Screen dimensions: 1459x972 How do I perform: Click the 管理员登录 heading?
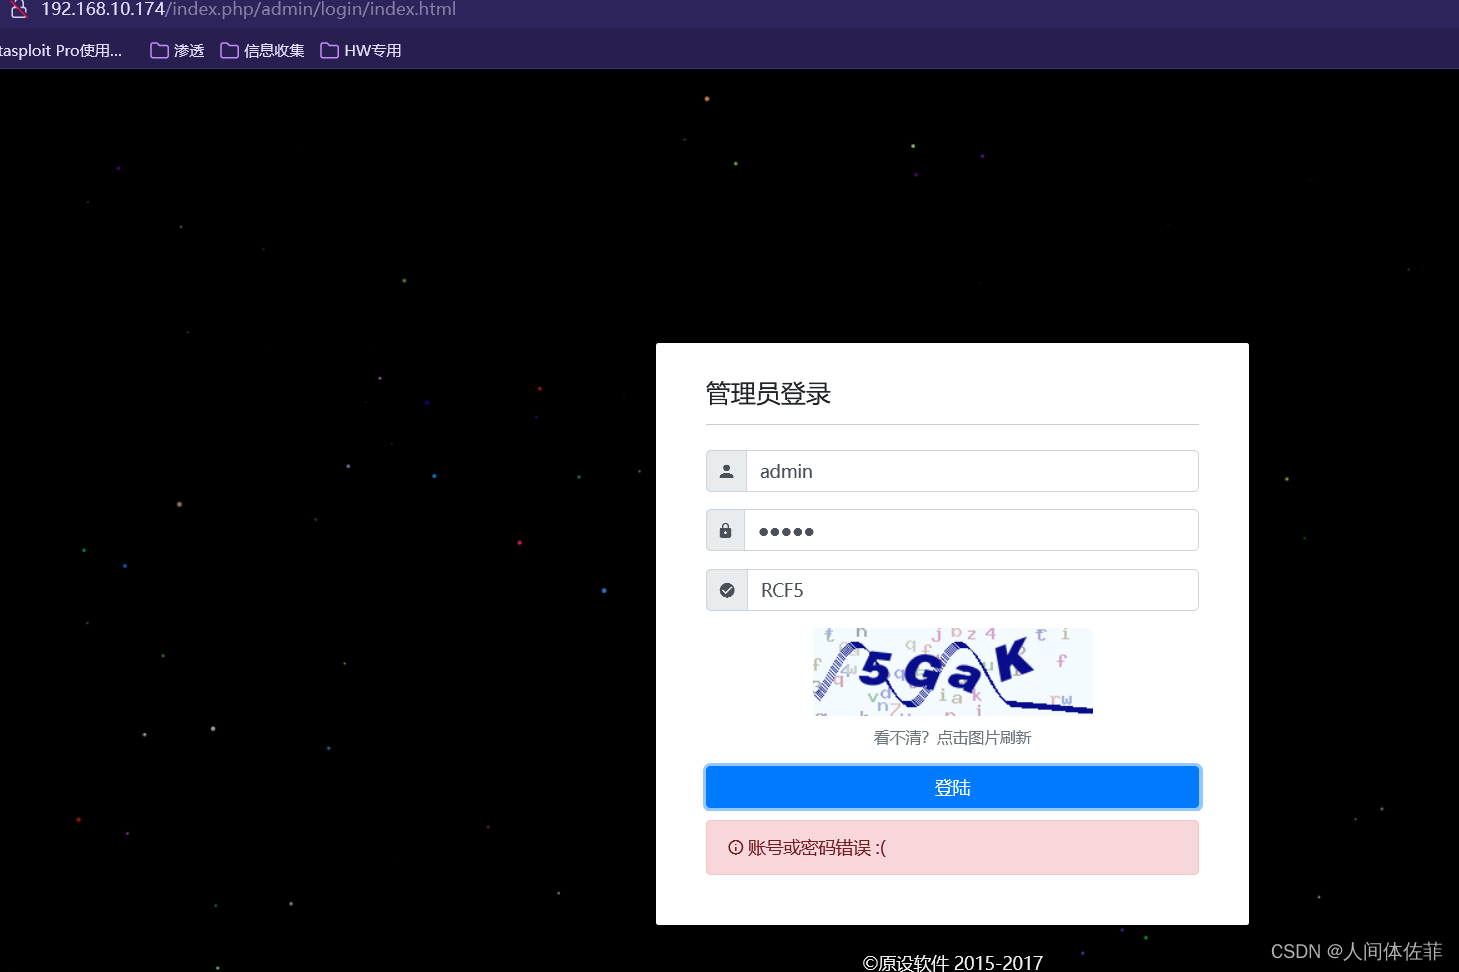pyautogui.click(x=768, y=394)
